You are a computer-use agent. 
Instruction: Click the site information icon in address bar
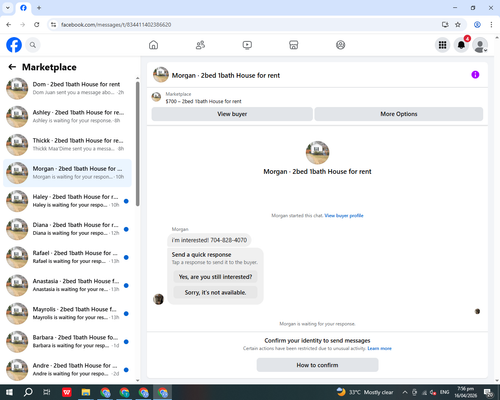tap(53, 25)
